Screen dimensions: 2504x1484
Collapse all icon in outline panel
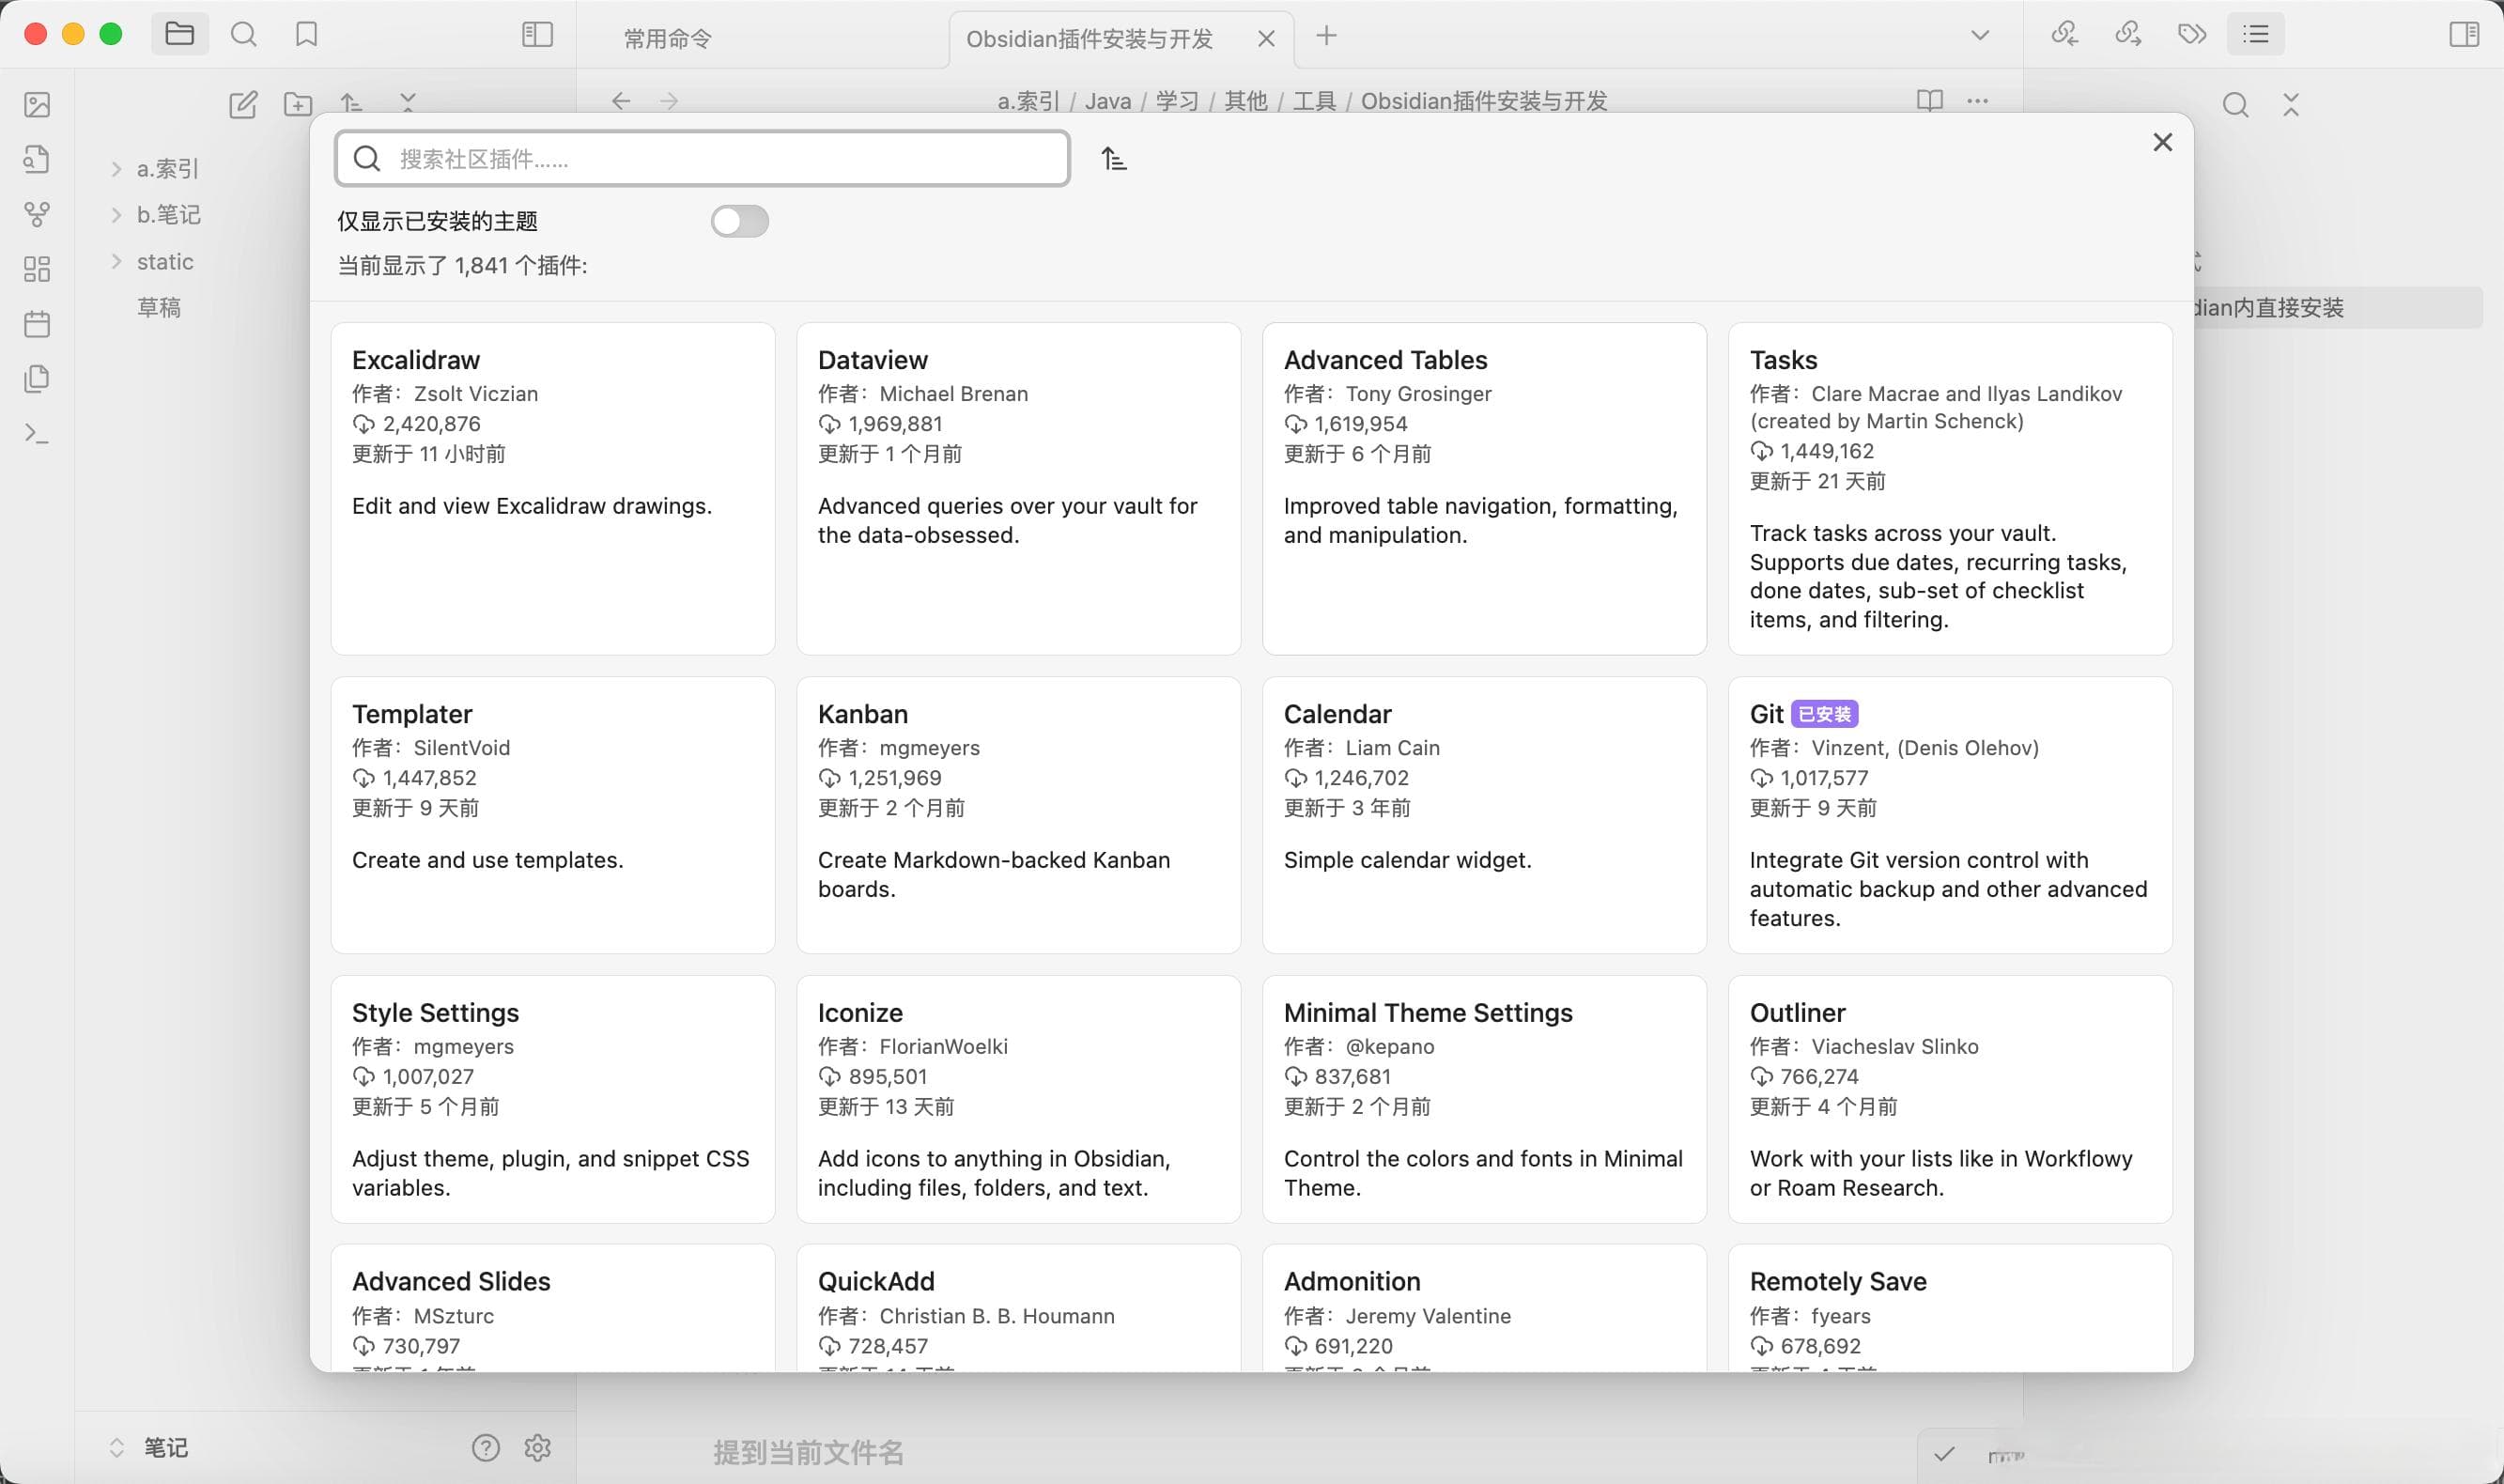(x=2291, y=104)
